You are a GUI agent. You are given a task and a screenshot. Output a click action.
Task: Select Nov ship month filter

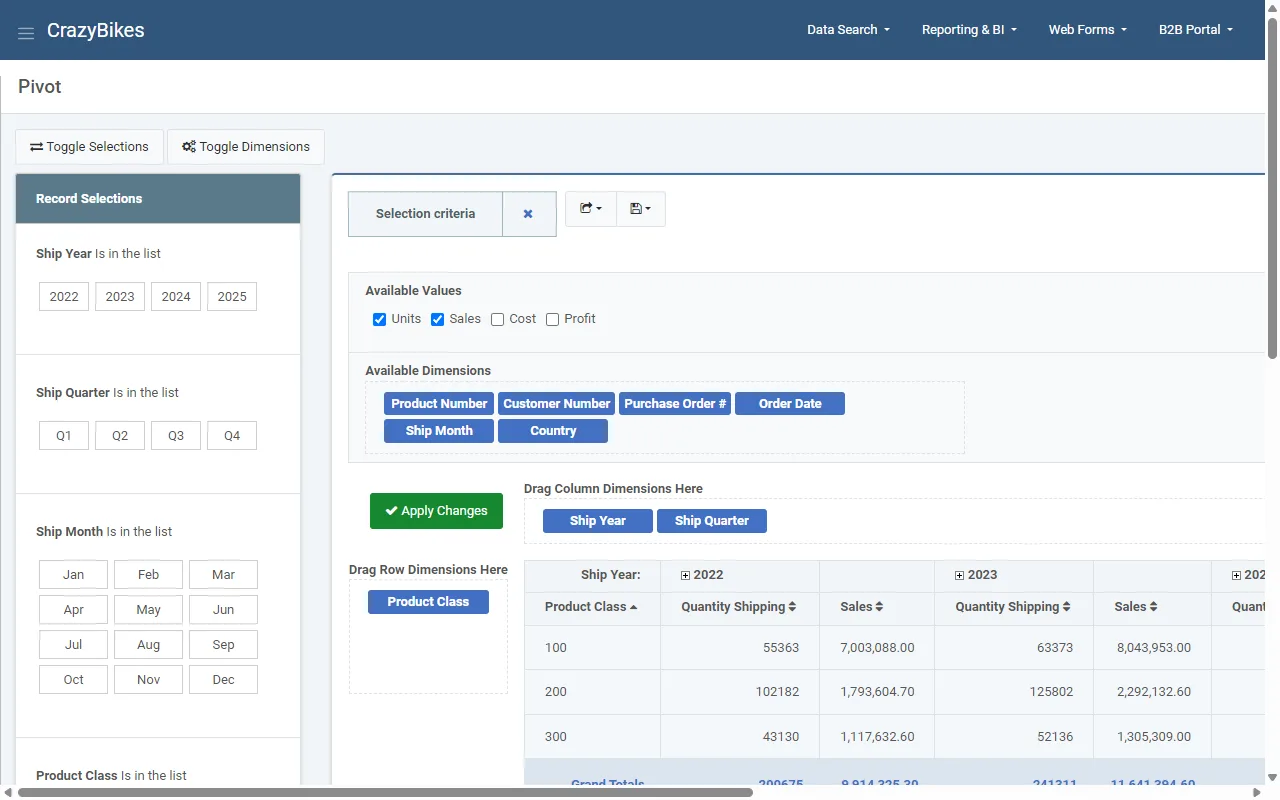pos(148,680)
